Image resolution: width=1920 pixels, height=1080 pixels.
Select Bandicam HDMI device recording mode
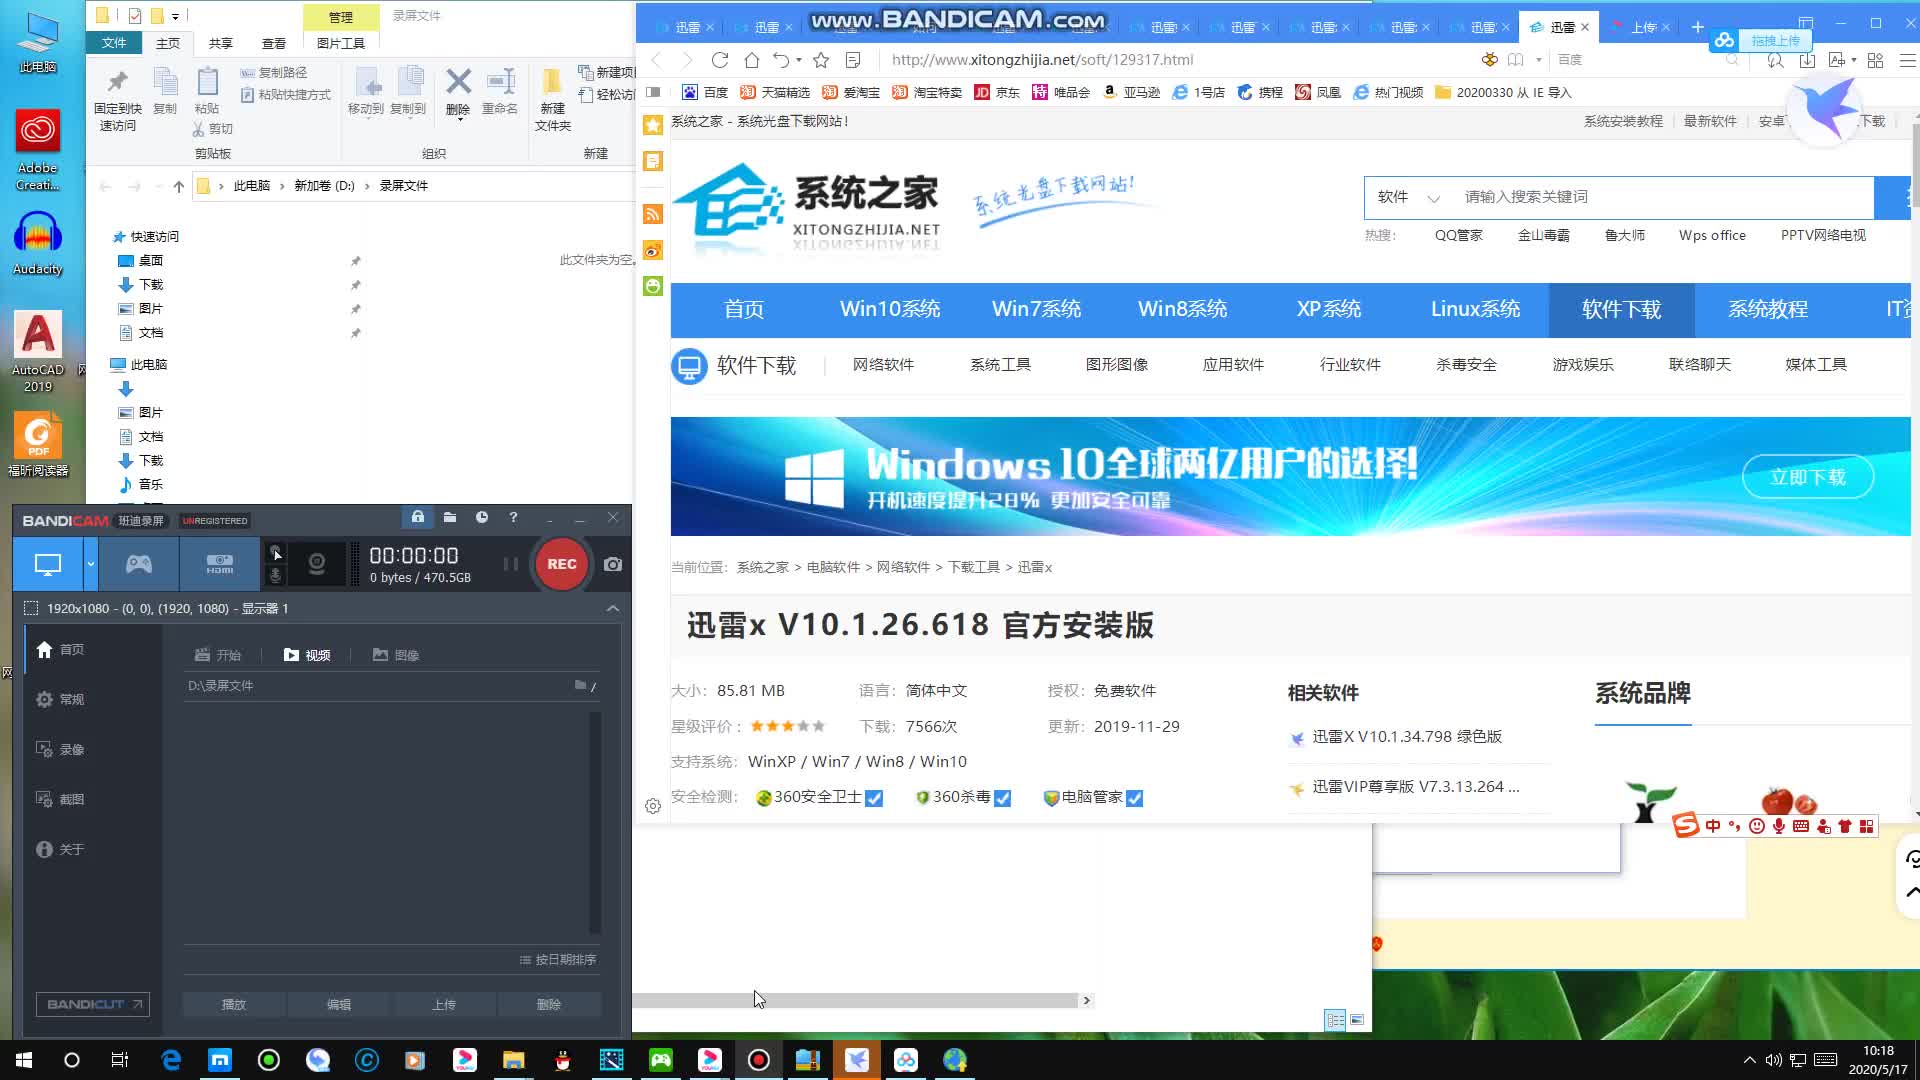coord(219,564)
